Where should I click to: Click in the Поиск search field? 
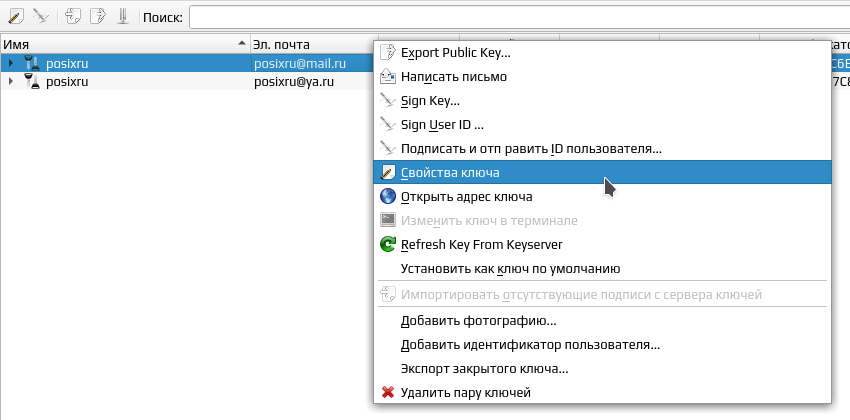(x=519, y=17)
